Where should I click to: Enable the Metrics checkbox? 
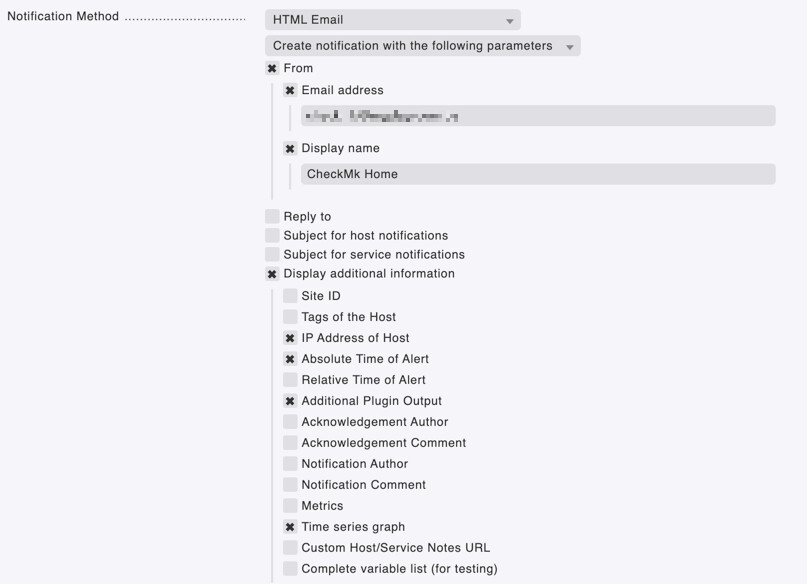290,505
